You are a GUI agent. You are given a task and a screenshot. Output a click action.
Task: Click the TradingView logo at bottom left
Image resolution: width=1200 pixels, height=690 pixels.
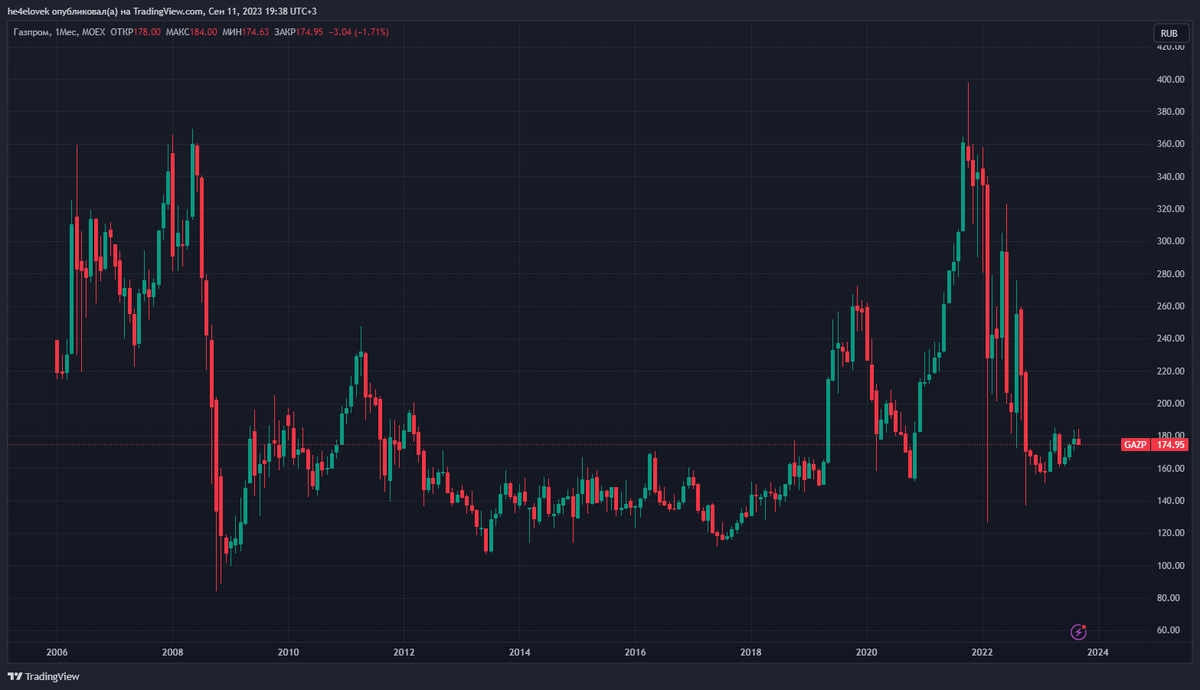tap(43, 676)
